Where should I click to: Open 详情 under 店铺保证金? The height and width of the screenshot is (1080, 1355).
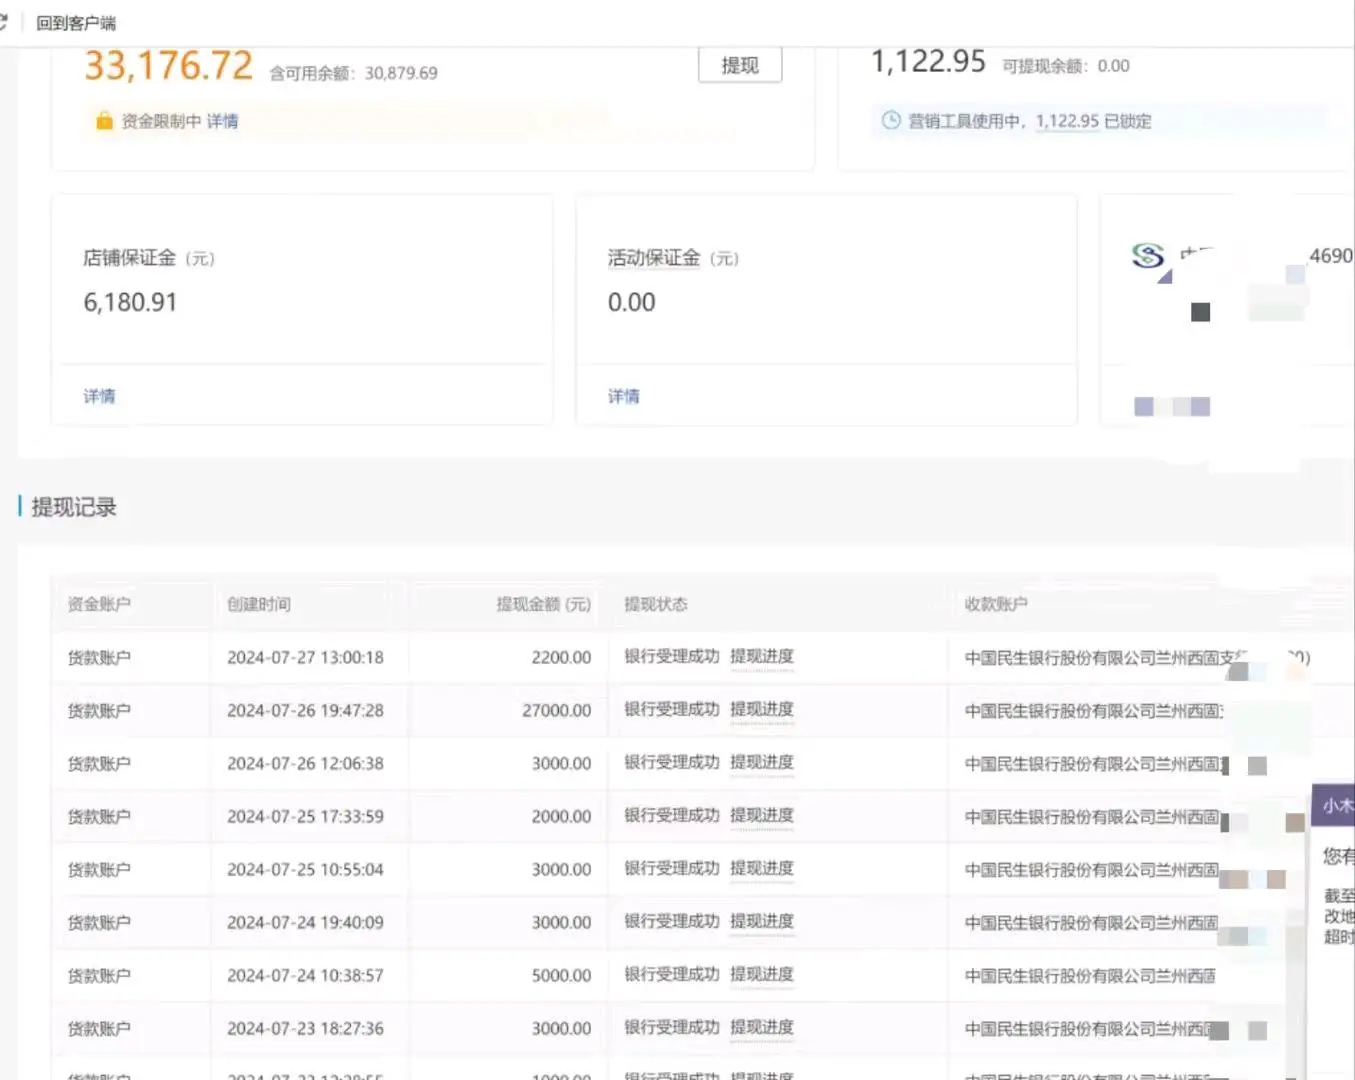pos(99,396)
